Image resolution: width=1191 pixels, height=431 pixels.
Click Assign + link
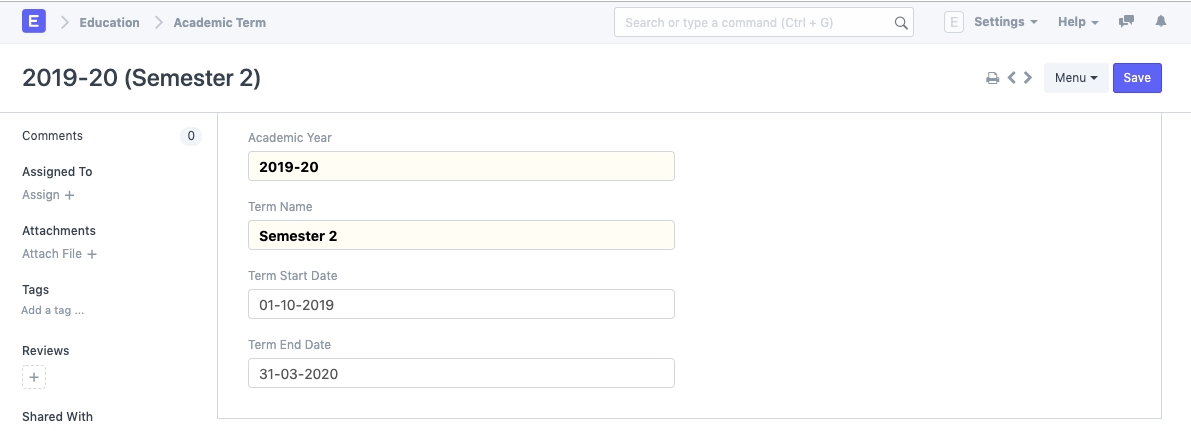48,195
